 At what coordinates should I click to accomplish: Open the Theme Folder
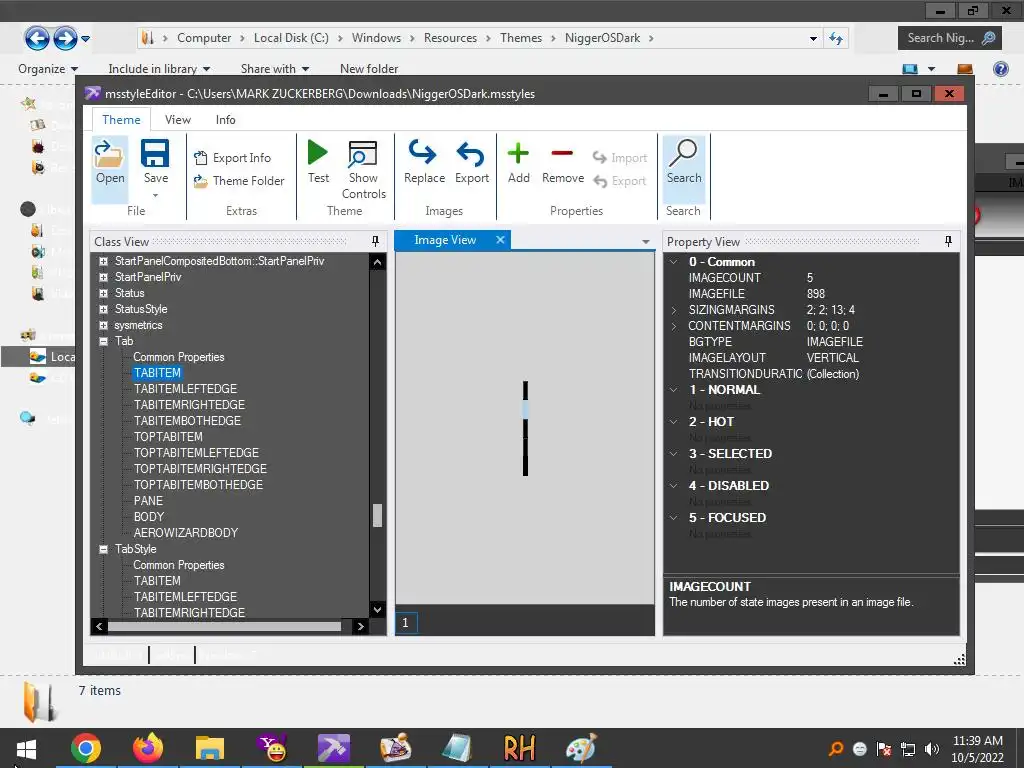(239, 181)
